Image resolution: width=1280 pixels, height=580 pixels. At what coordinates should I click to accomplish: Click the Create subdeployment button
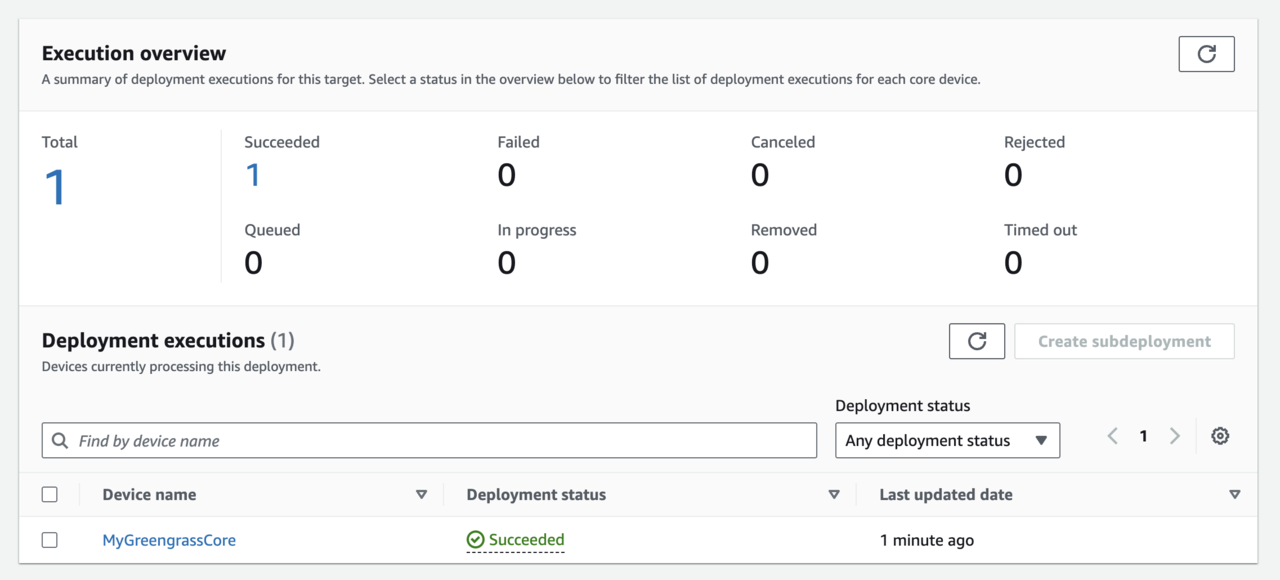1124,341
